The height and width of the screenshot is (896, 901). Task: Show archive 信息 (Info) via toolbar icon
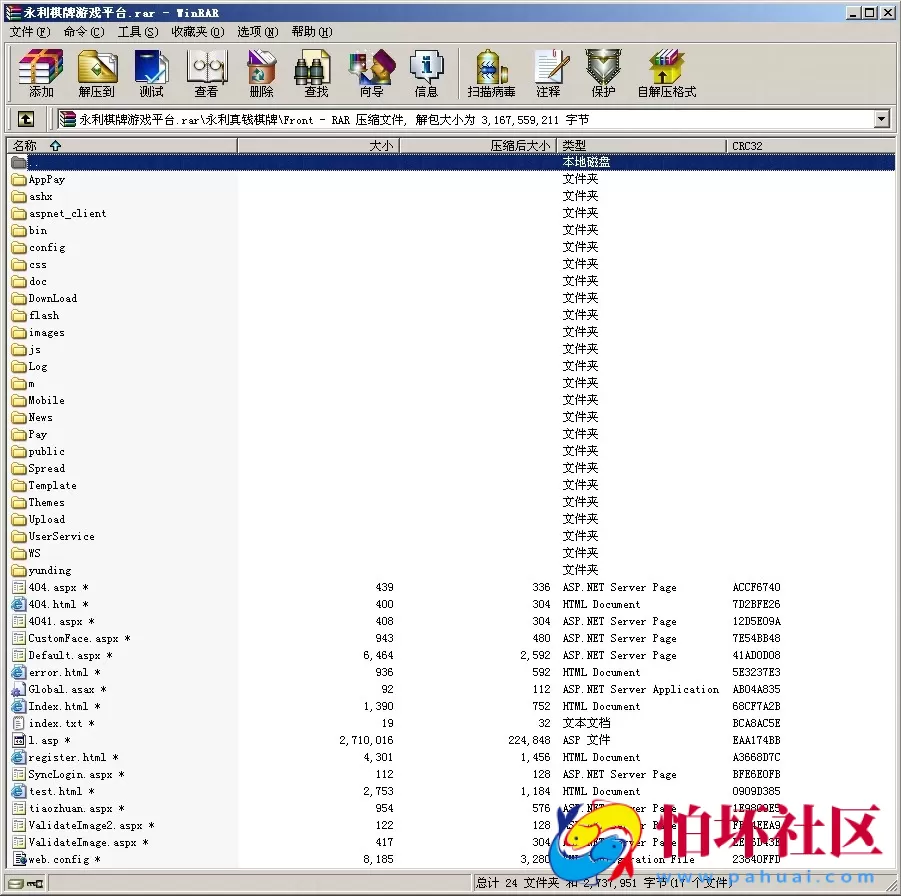[427, 73]
